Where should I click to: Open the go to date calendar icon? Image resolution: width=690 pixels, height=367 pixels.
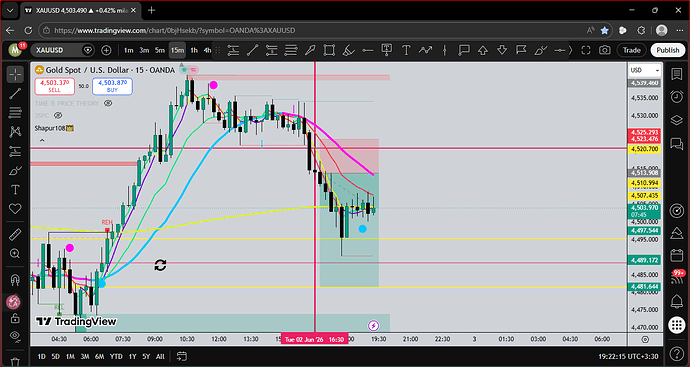(x=181, y=356)
